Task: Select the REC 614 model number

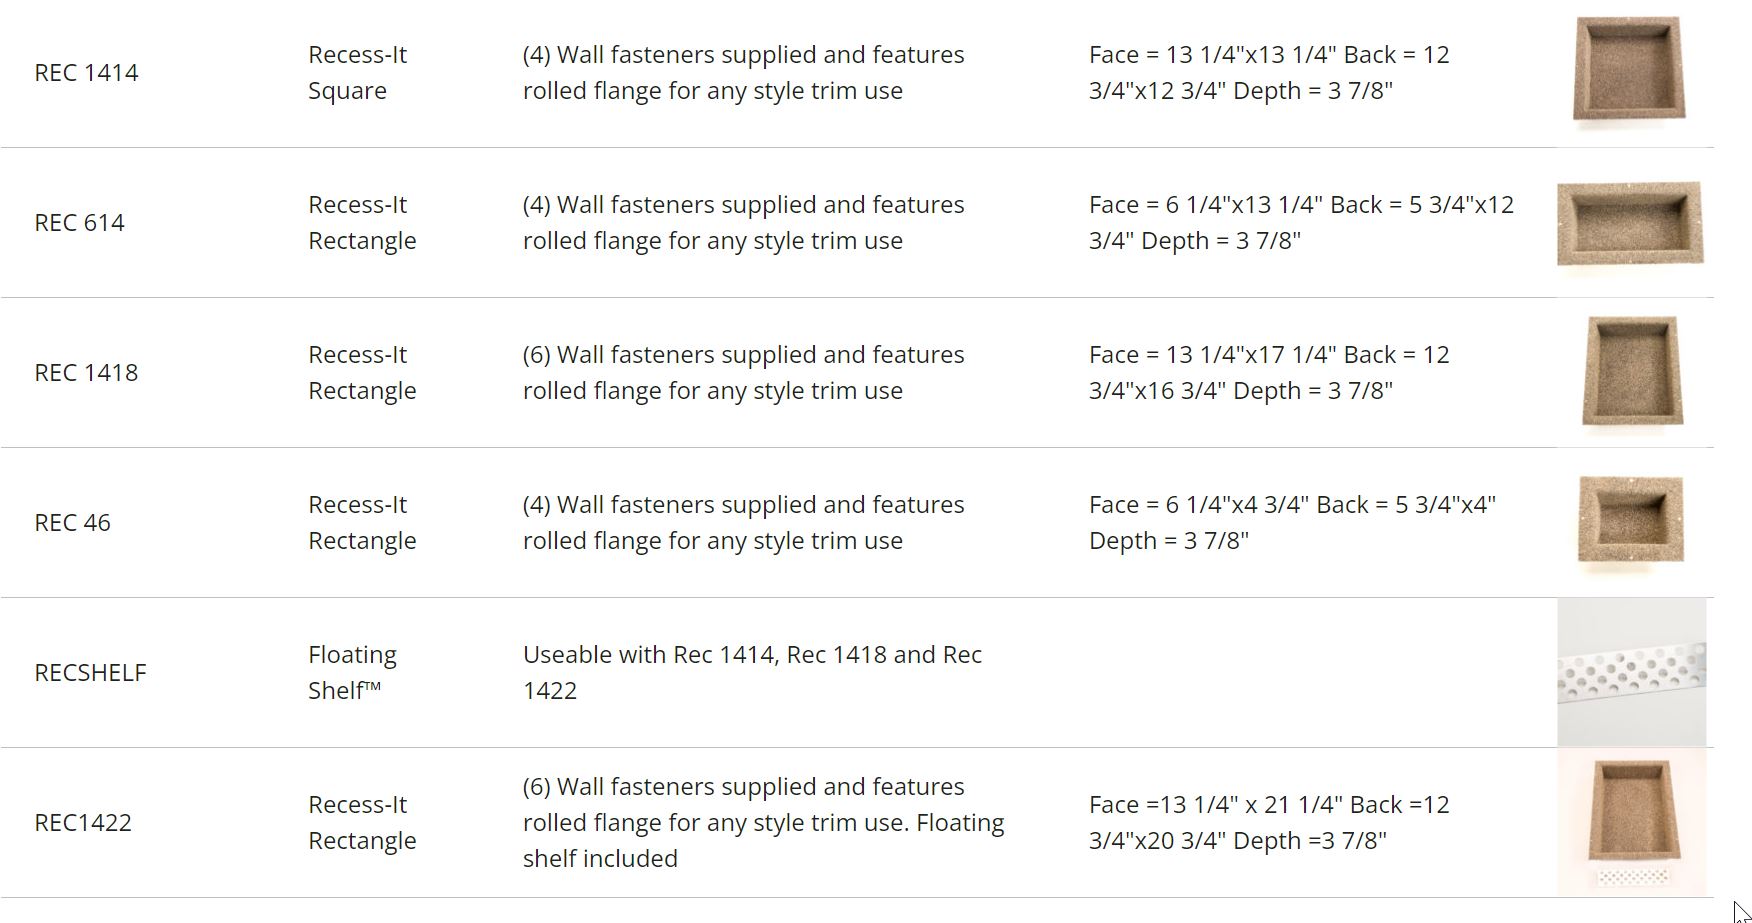Action: point(79,223)
